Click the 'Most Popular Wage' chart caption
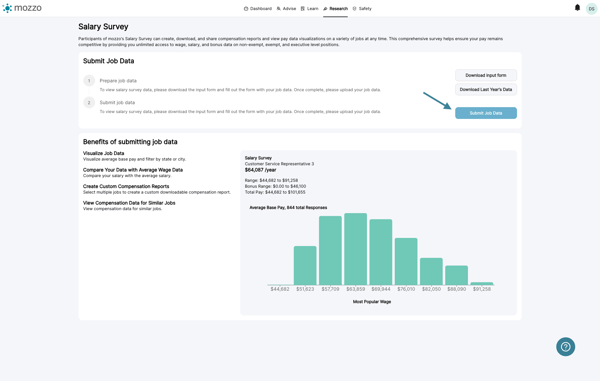The height and width of the screenshot is (381, 600). pos(372,302)
